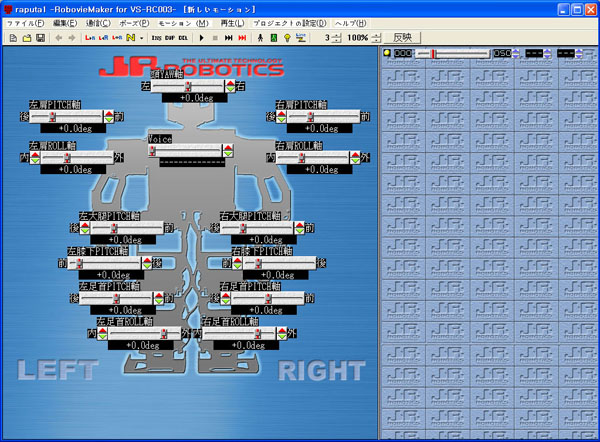Click the DEL toolbar button
Image resolution: width=600 pixels, height=442 pixels.
pyautogui.click(x=183, y=37)
